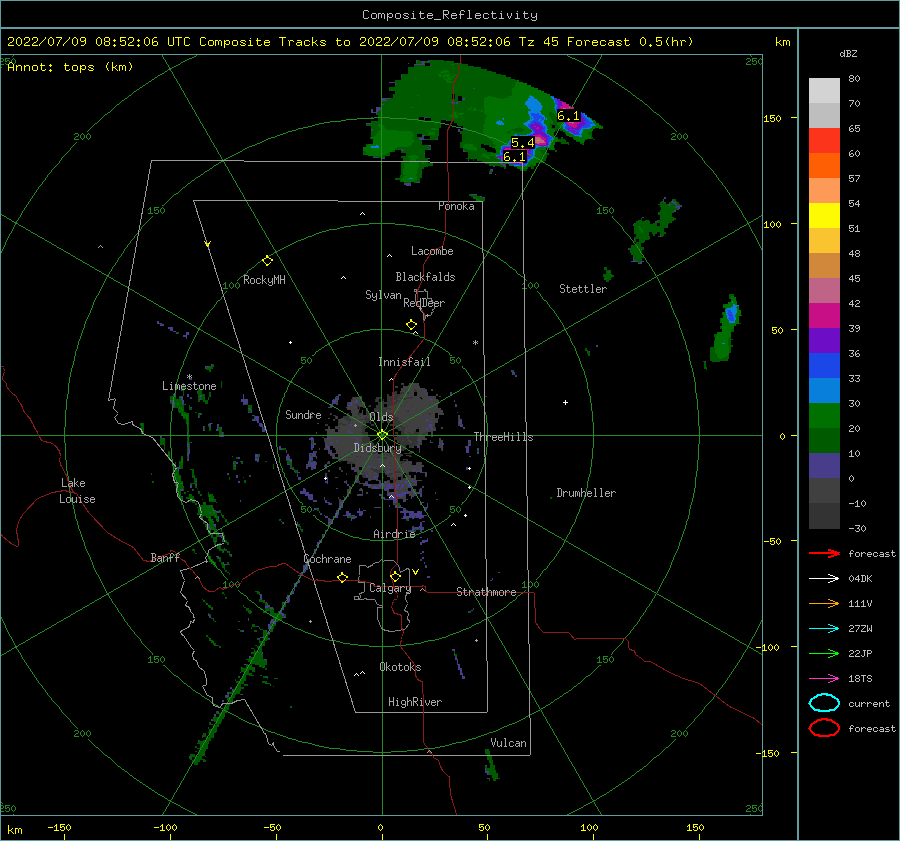
Task: Click the Calgary city label
Action: pyautogui.click(x=390, y=588)
